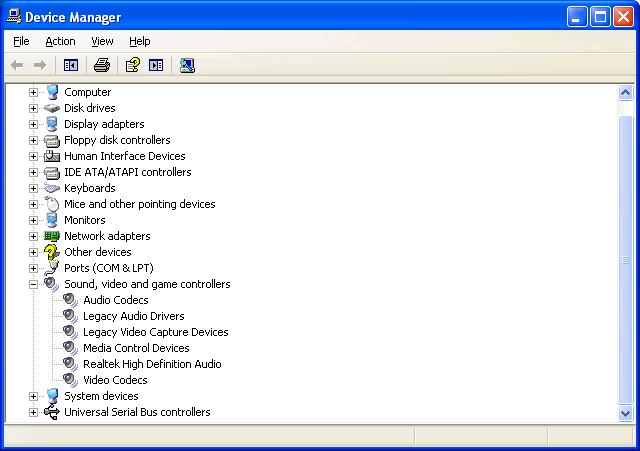This screenshot has width=640, height=451.
Task: Click the Device Manager title bar icon
Action: [x=14, y=17]
